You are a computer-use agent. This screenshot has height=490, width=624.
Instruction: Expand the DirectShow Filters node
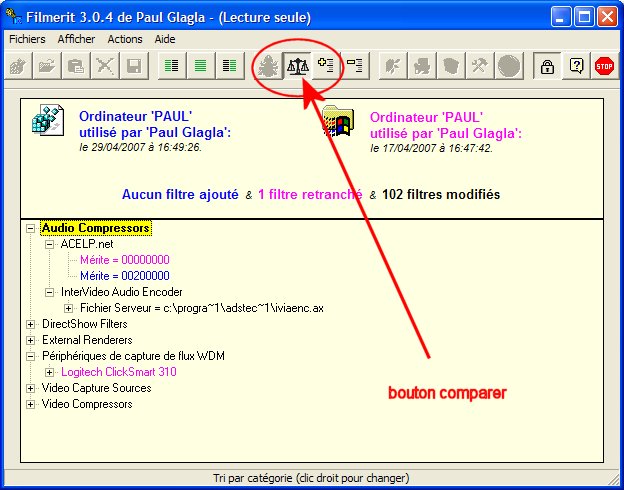tap(30, 324)
